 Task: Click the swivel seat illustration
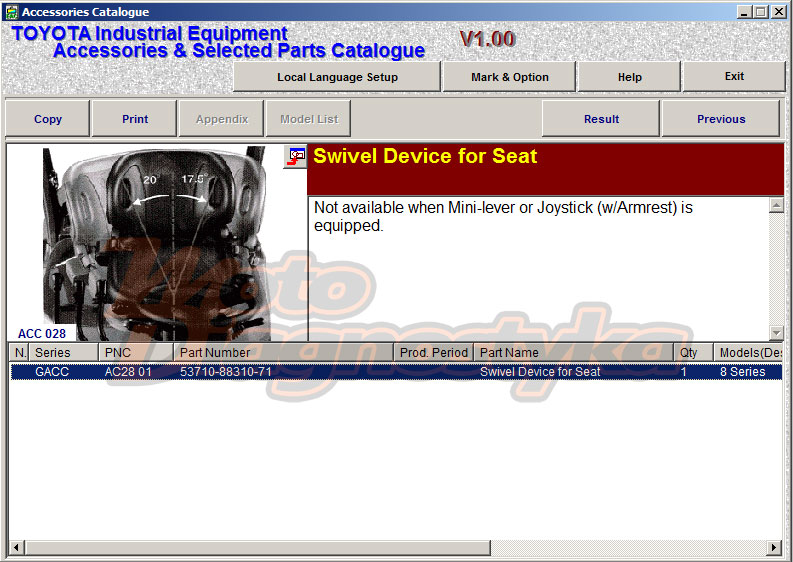coord(157,243)
